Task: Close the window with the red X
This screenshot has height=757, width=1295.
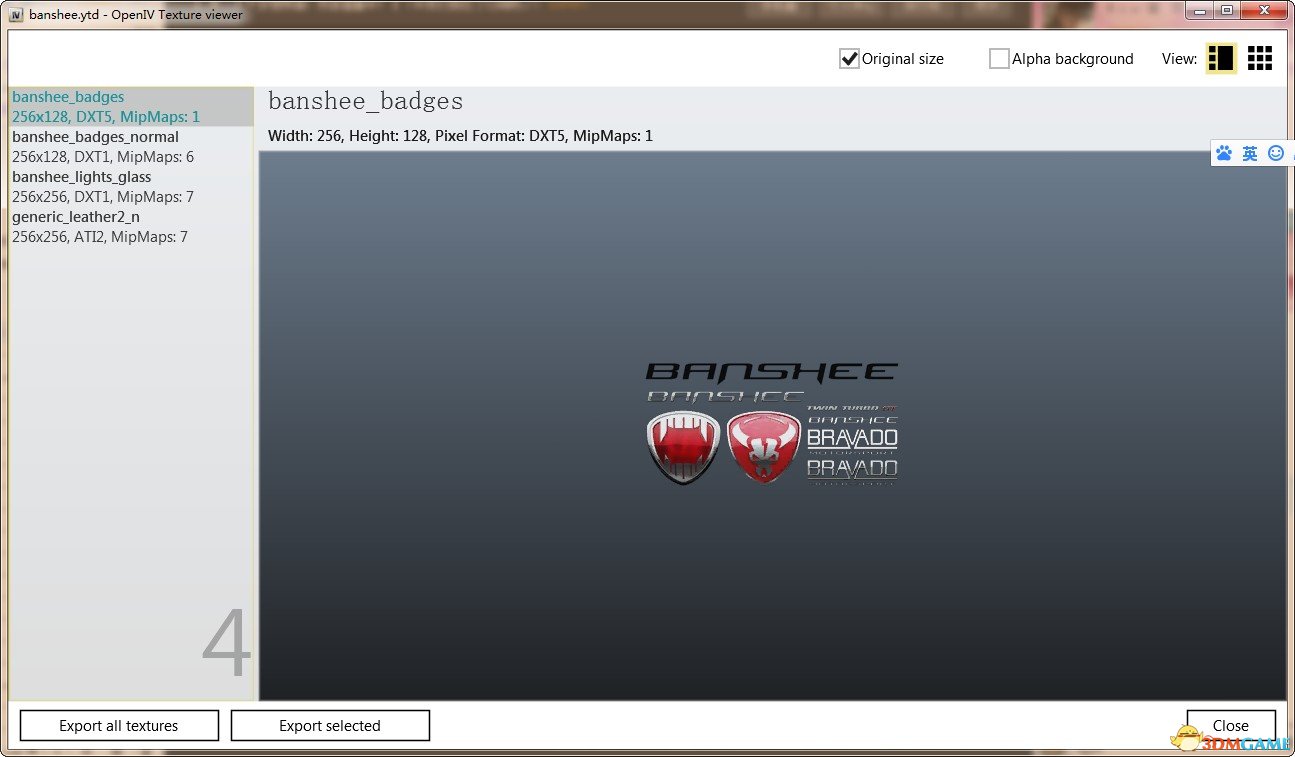Action: click(x=1263, y=11)
